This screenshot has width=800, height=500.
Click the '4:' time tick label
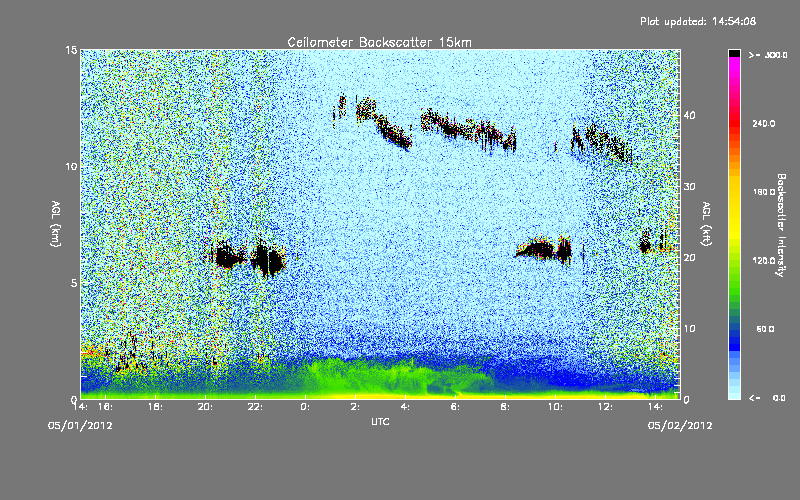[405, 407]
